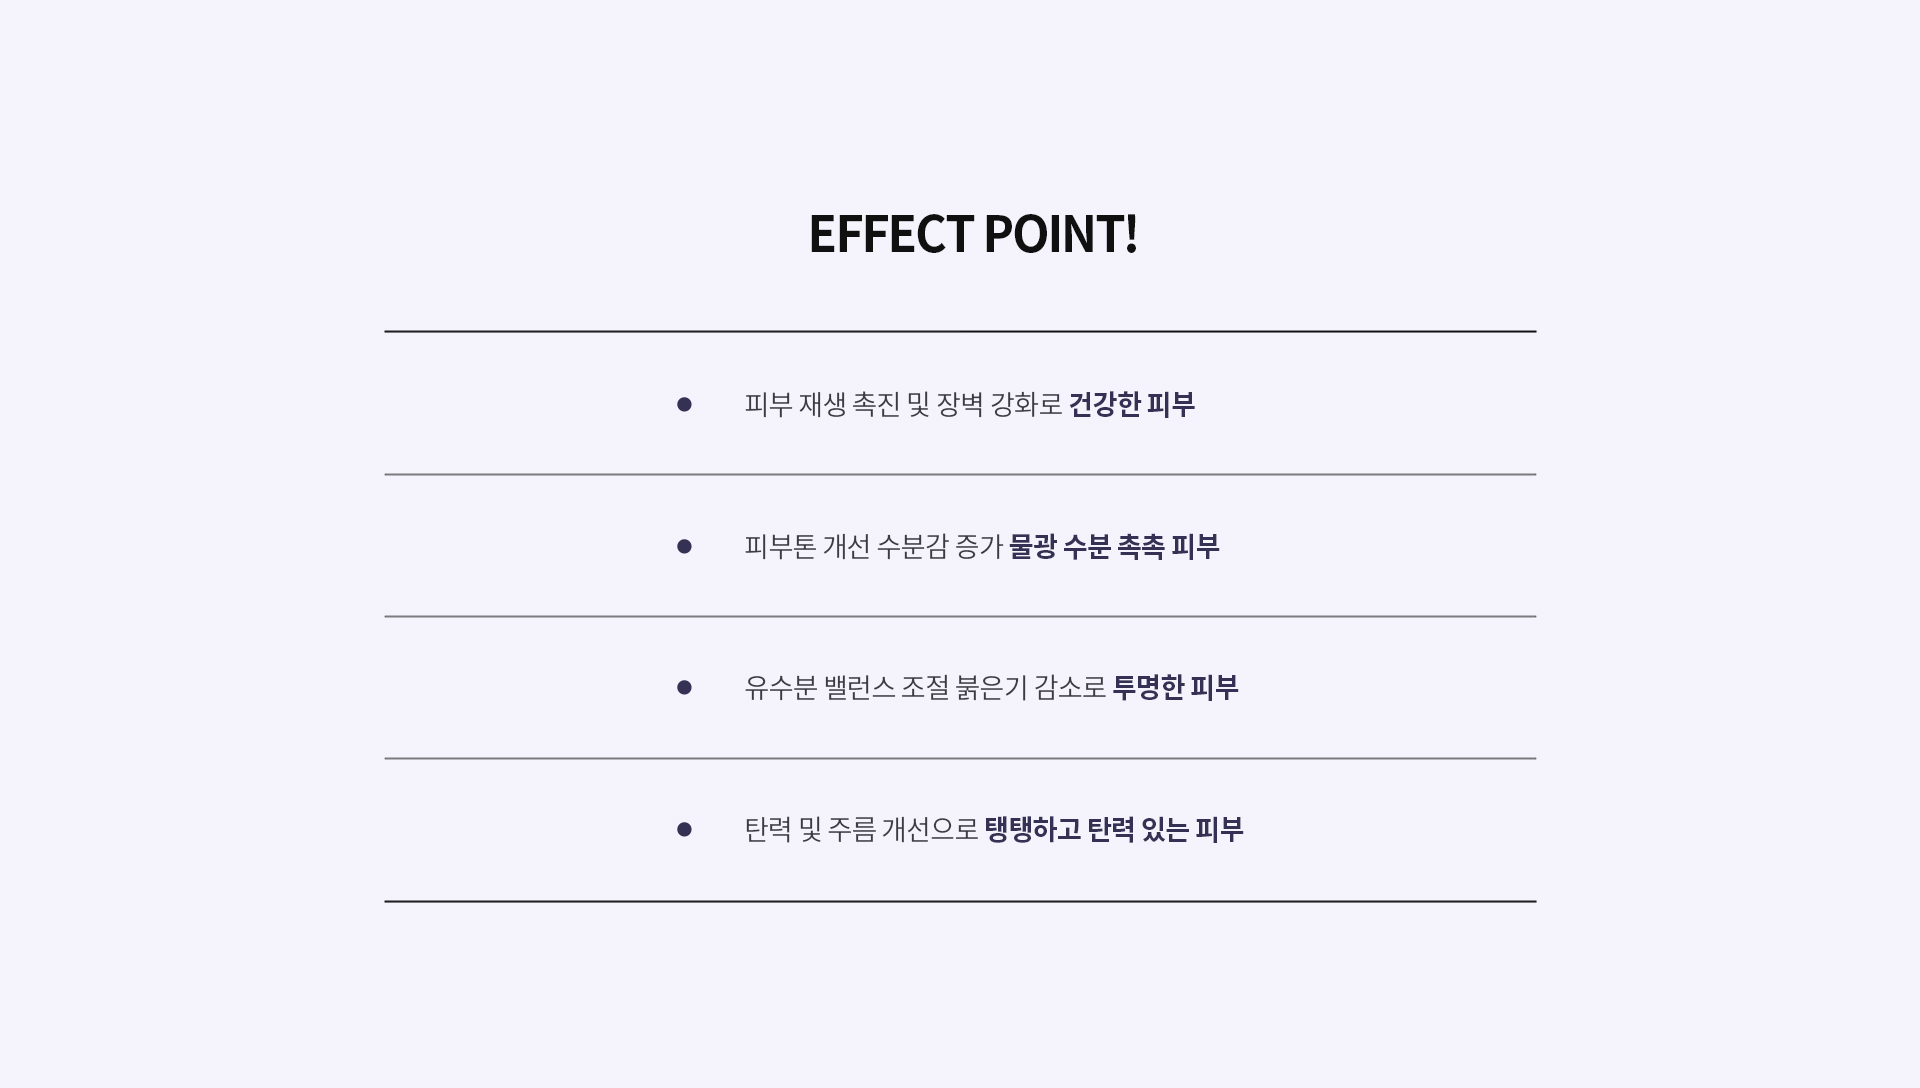Viewport: 1920px width, 1088px height.
Task: Select bold phrase 탱탱하고 탄력 있는 피부
Action: 1114,829
